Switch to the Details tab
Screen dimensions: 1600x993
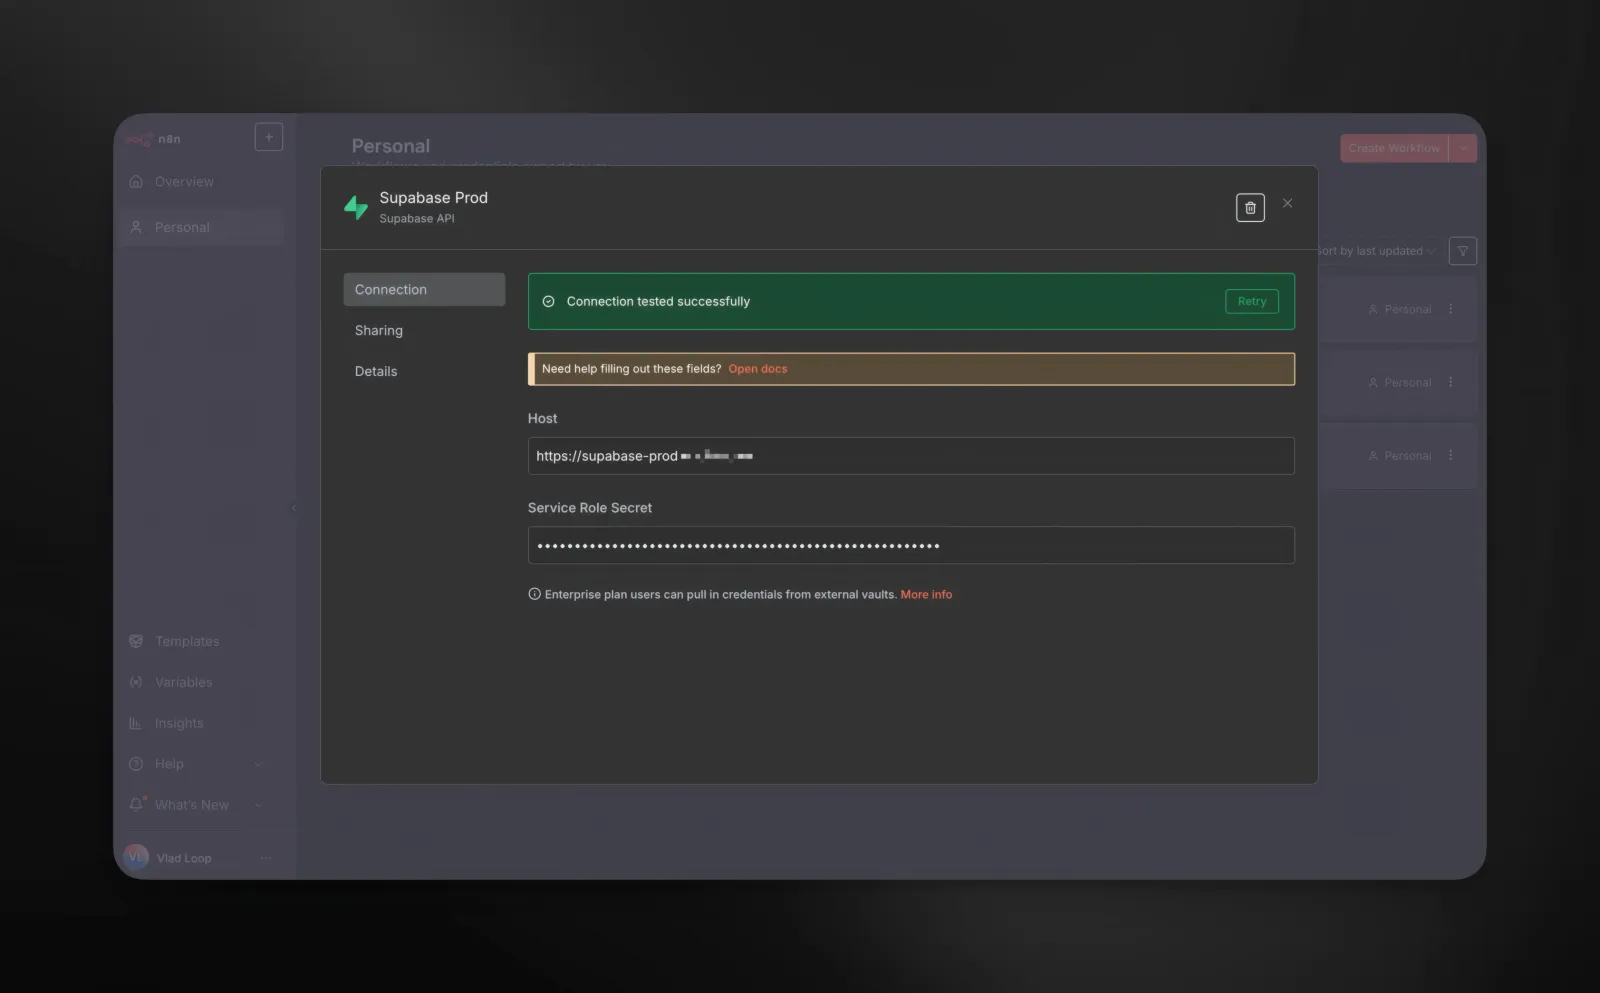(x=375, y=370)
